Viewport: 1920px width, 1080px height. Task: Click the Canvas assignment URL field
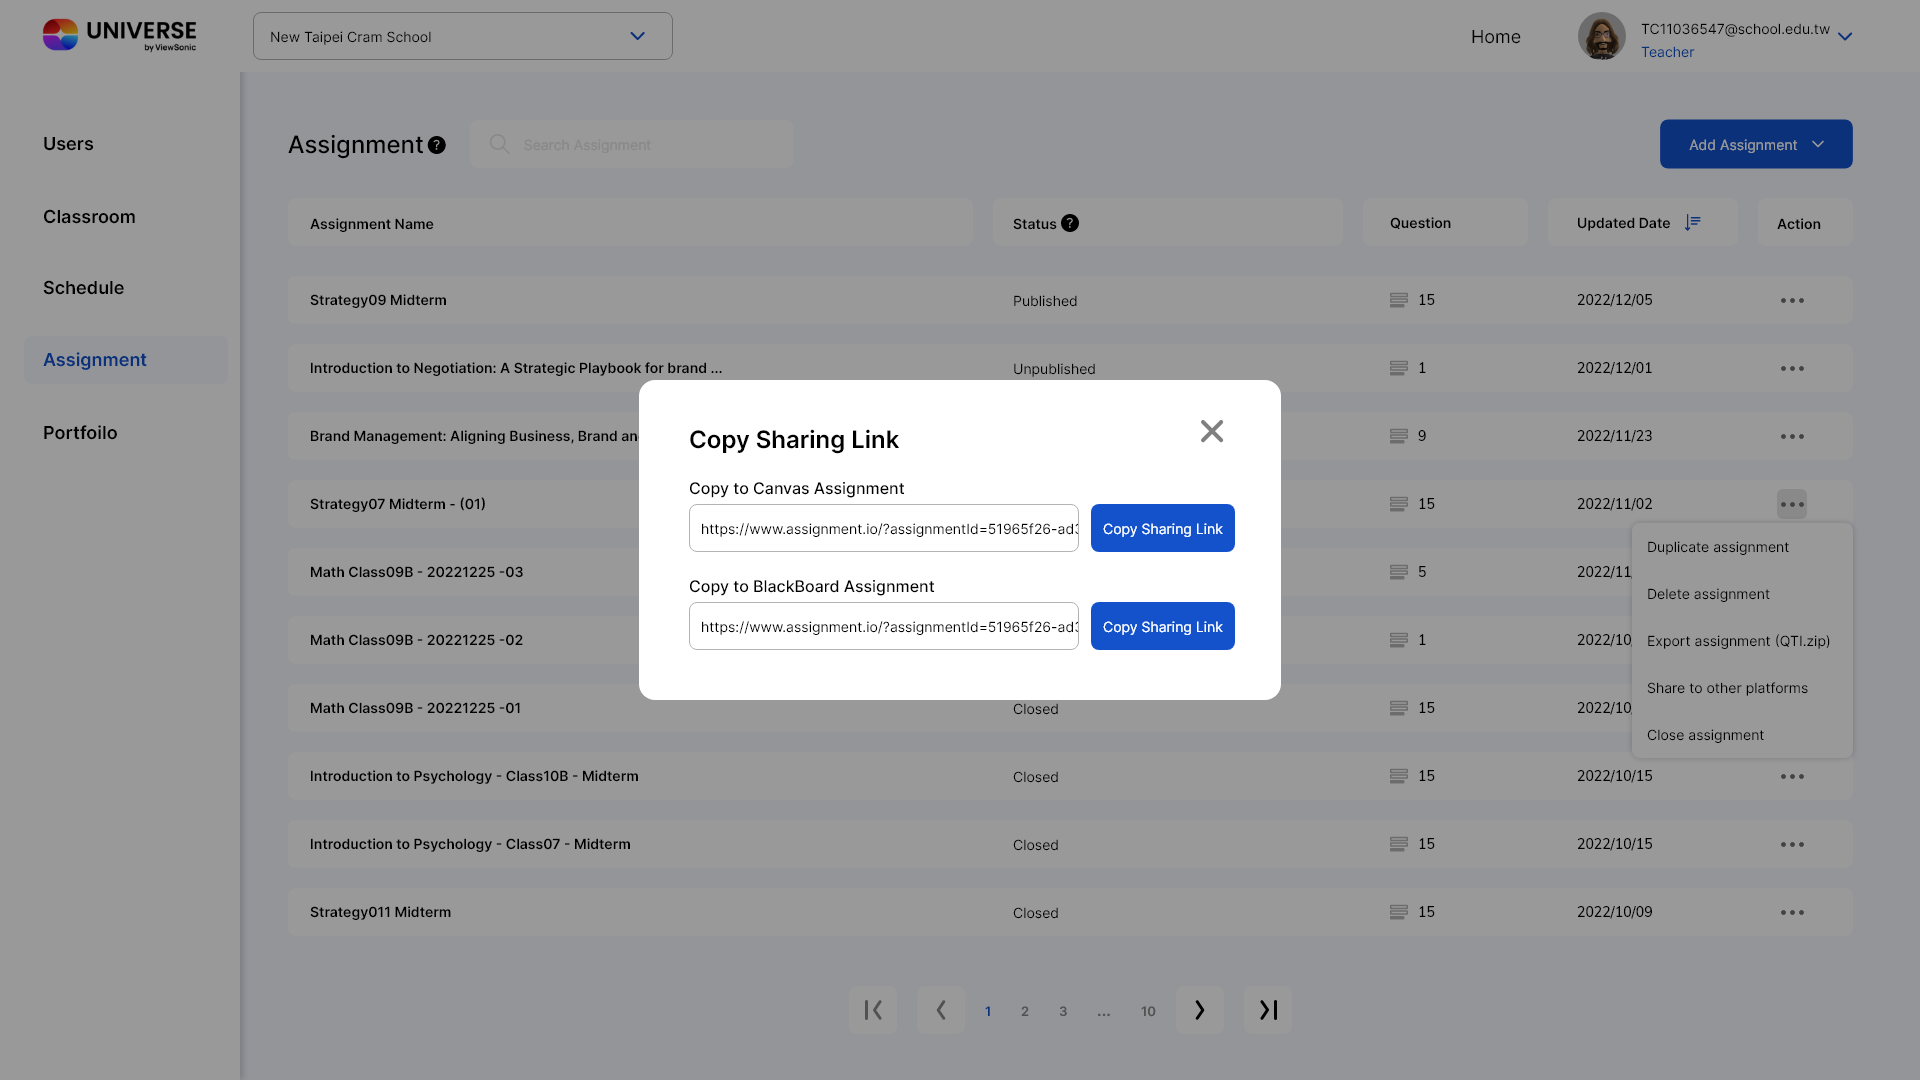tap(883, 528)
